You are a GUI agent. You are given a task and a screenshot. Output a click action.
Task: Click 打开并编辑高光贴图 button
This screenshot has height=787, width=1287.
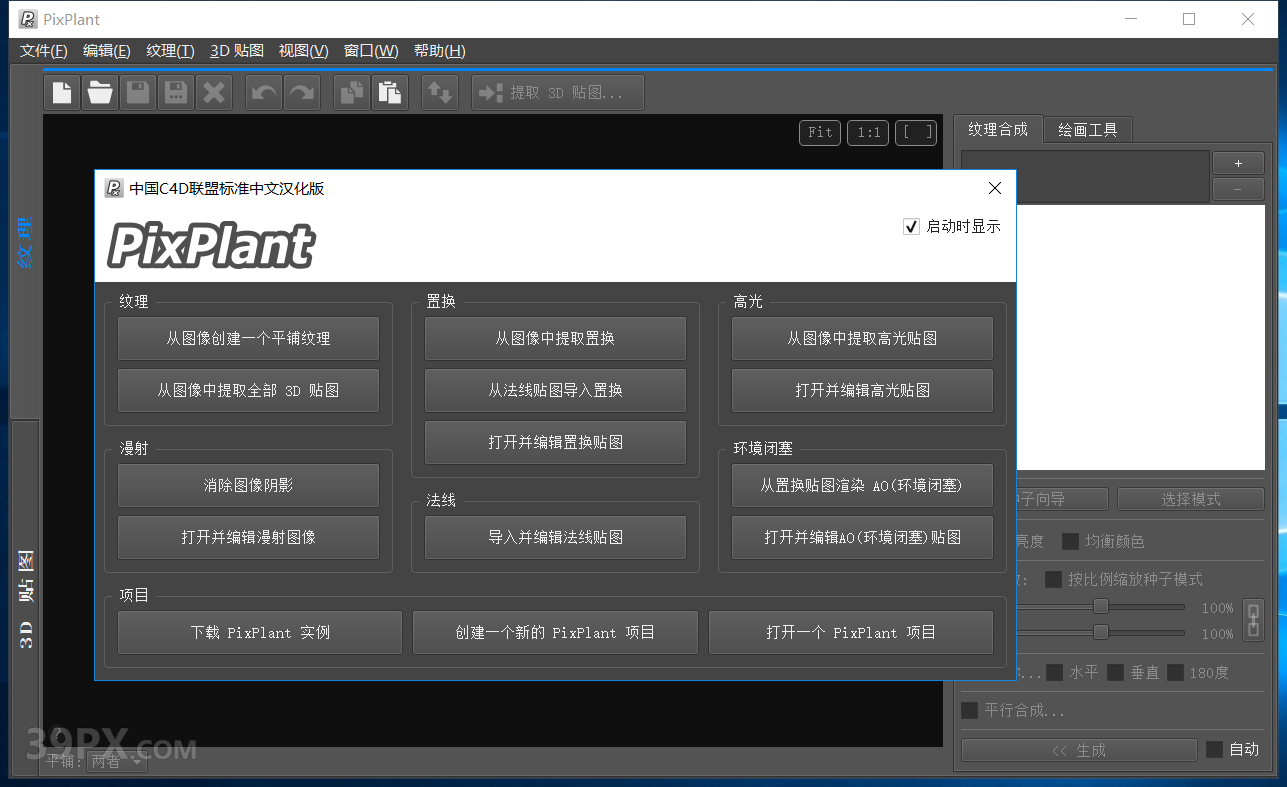tap(862, 391)
